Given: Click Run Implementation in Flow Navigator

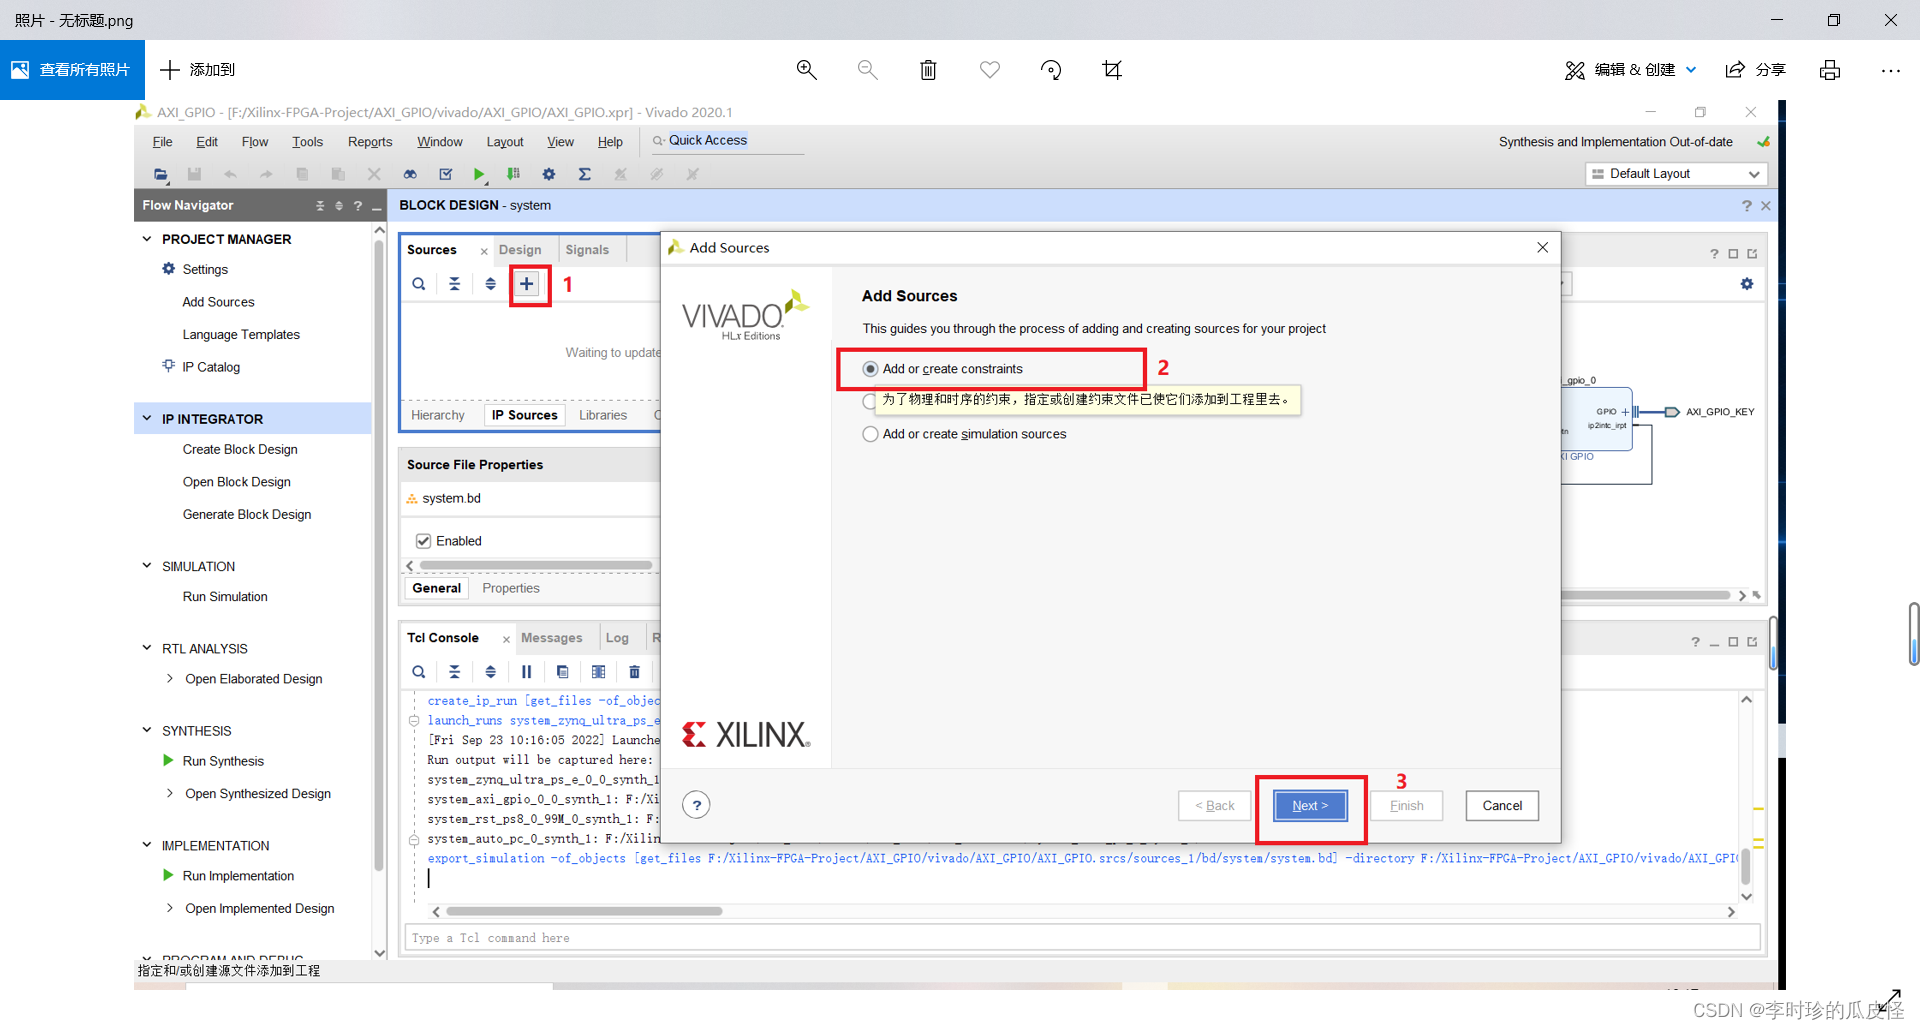Looking at the screenshot, I should pos(238,876).
